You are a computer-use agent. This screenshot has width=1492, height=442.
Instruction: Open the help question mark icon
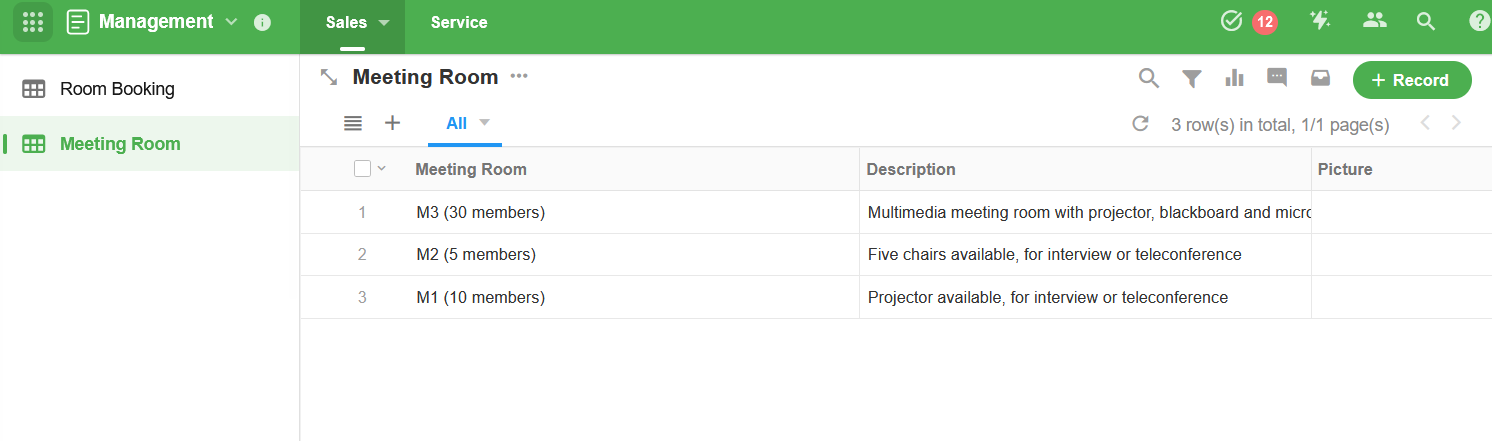(1479, 21)
